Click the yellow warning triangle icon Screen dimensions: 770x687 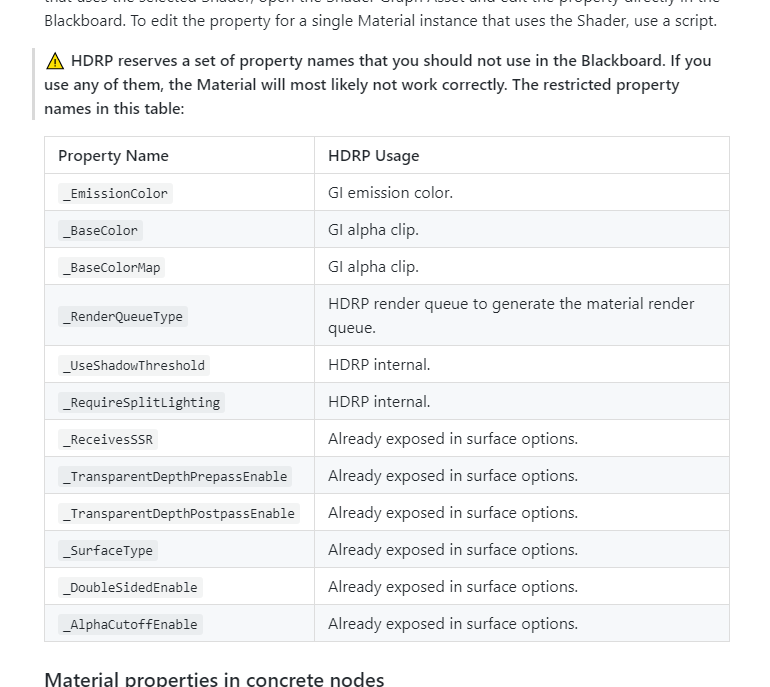(x=55, y=61)
